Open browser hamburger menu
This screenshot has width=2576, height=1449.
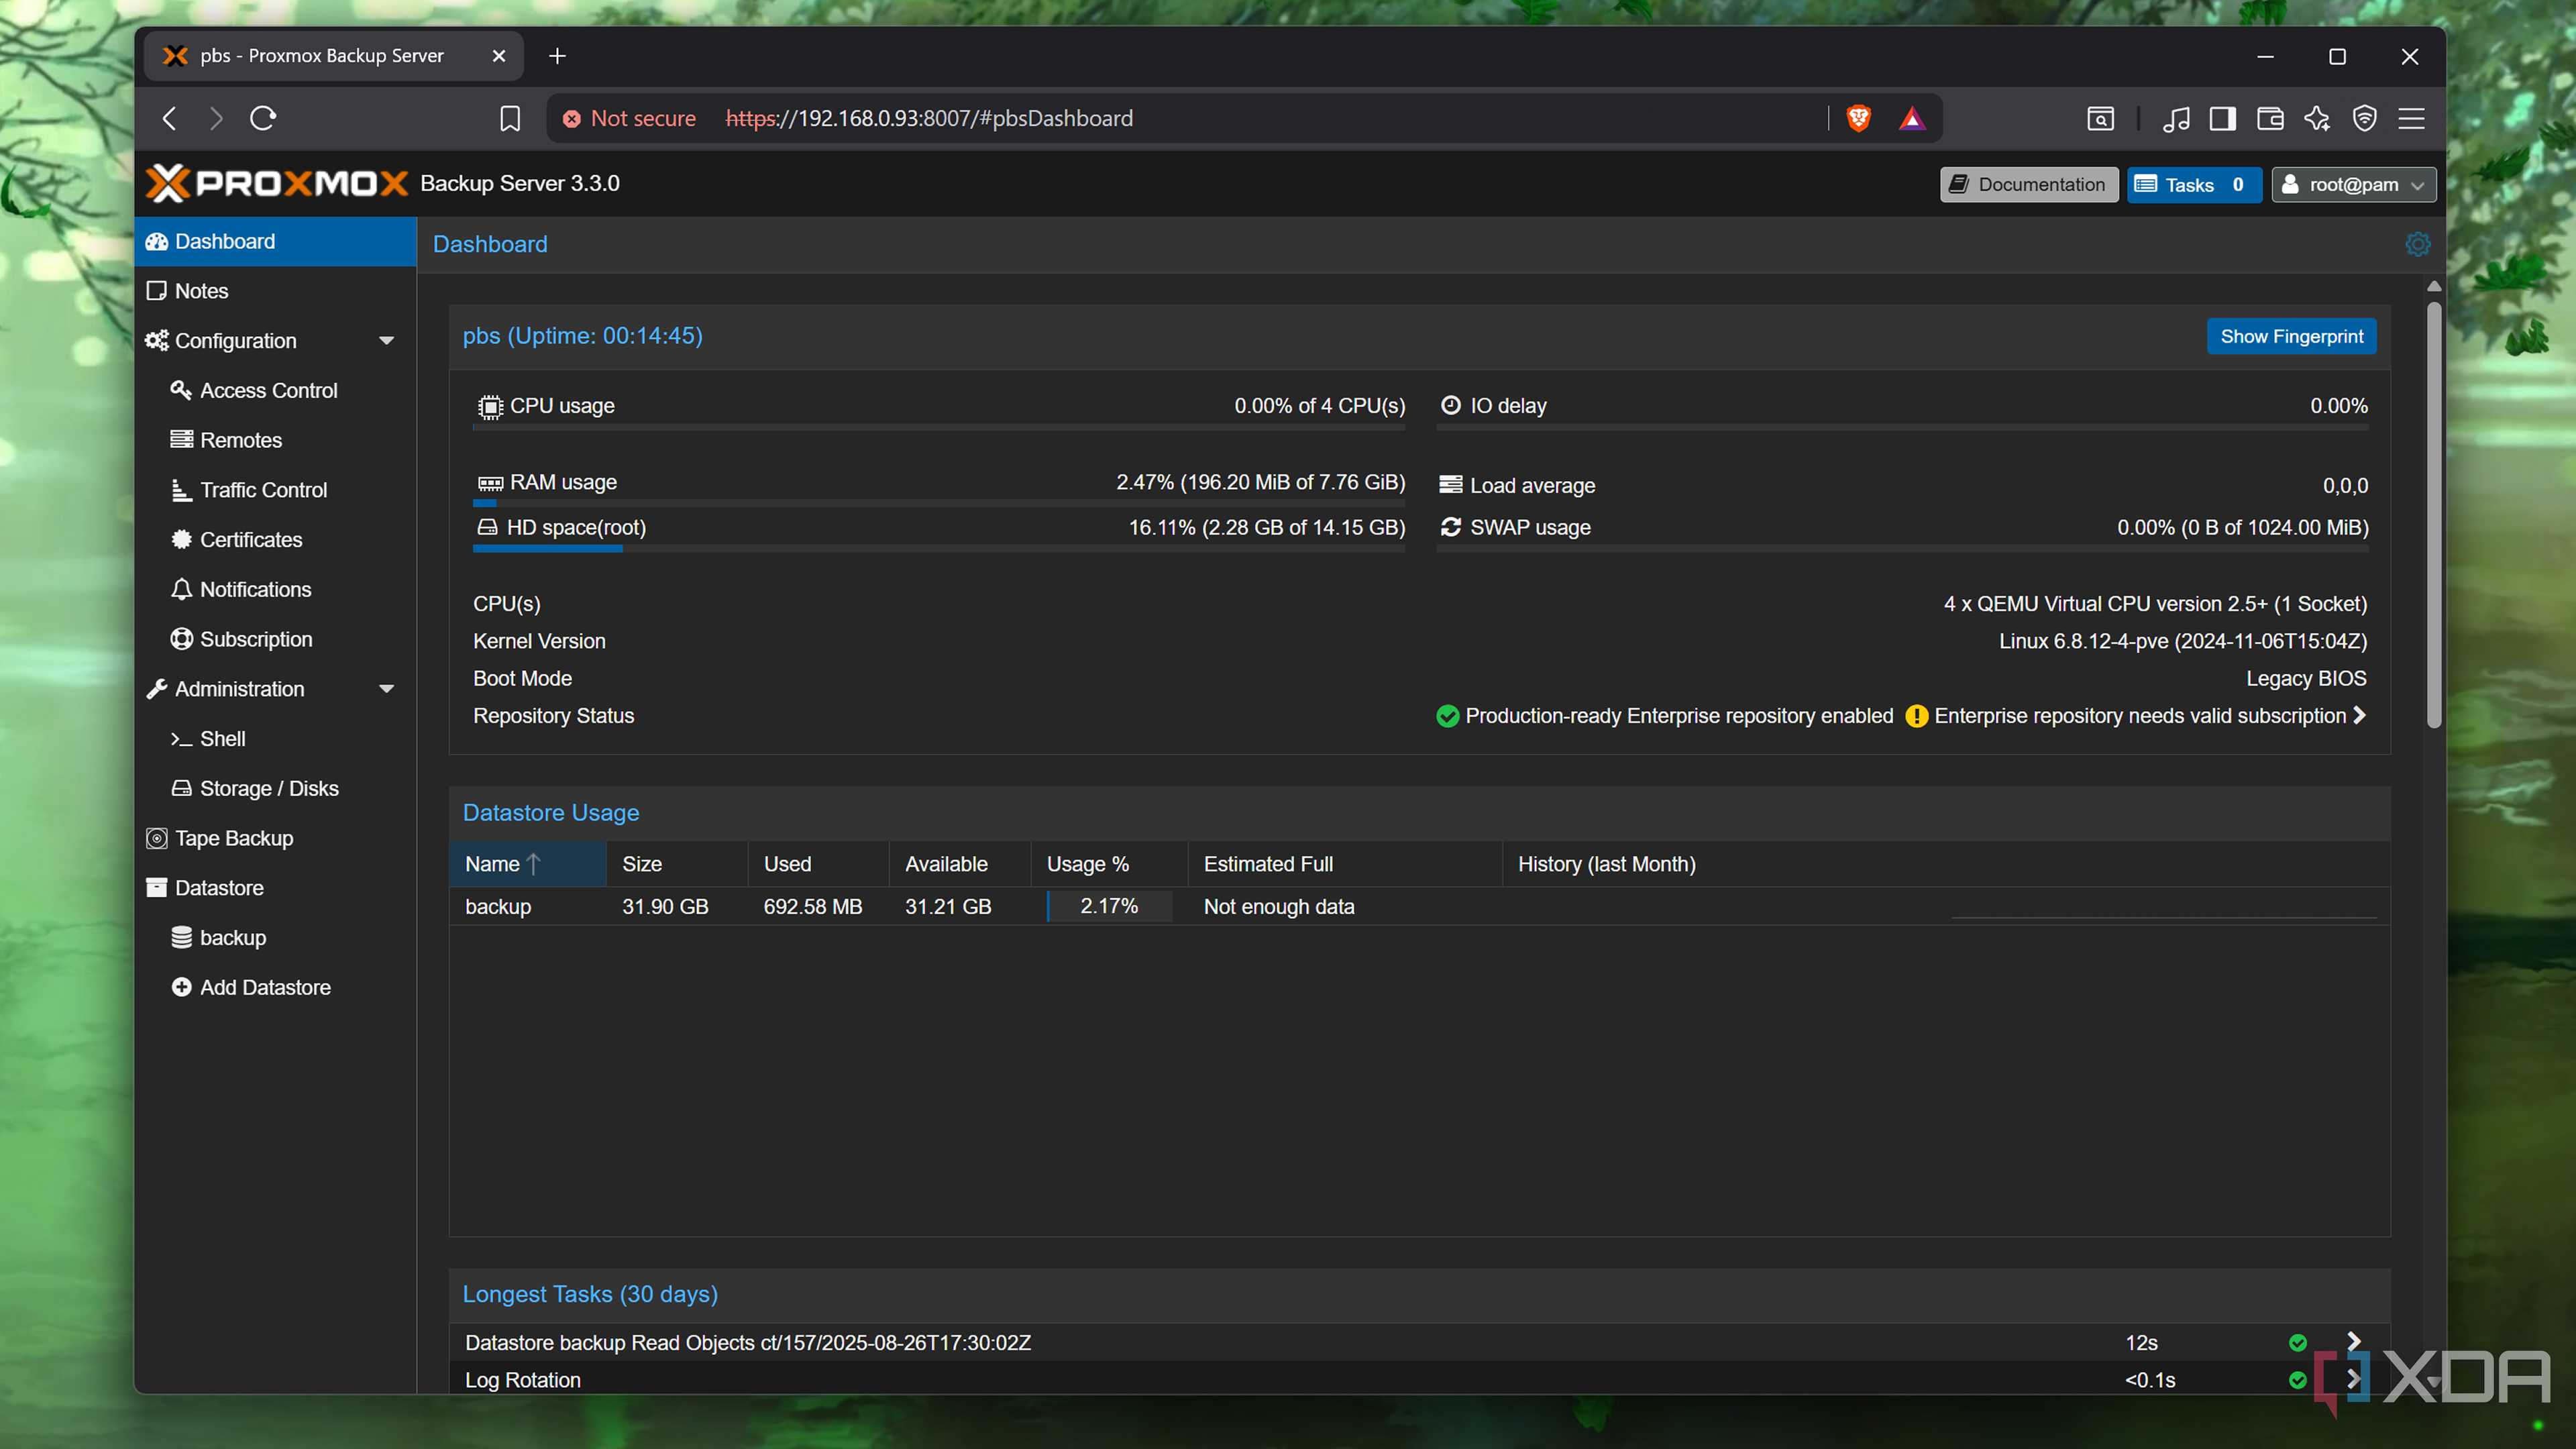click(2411, 118)
